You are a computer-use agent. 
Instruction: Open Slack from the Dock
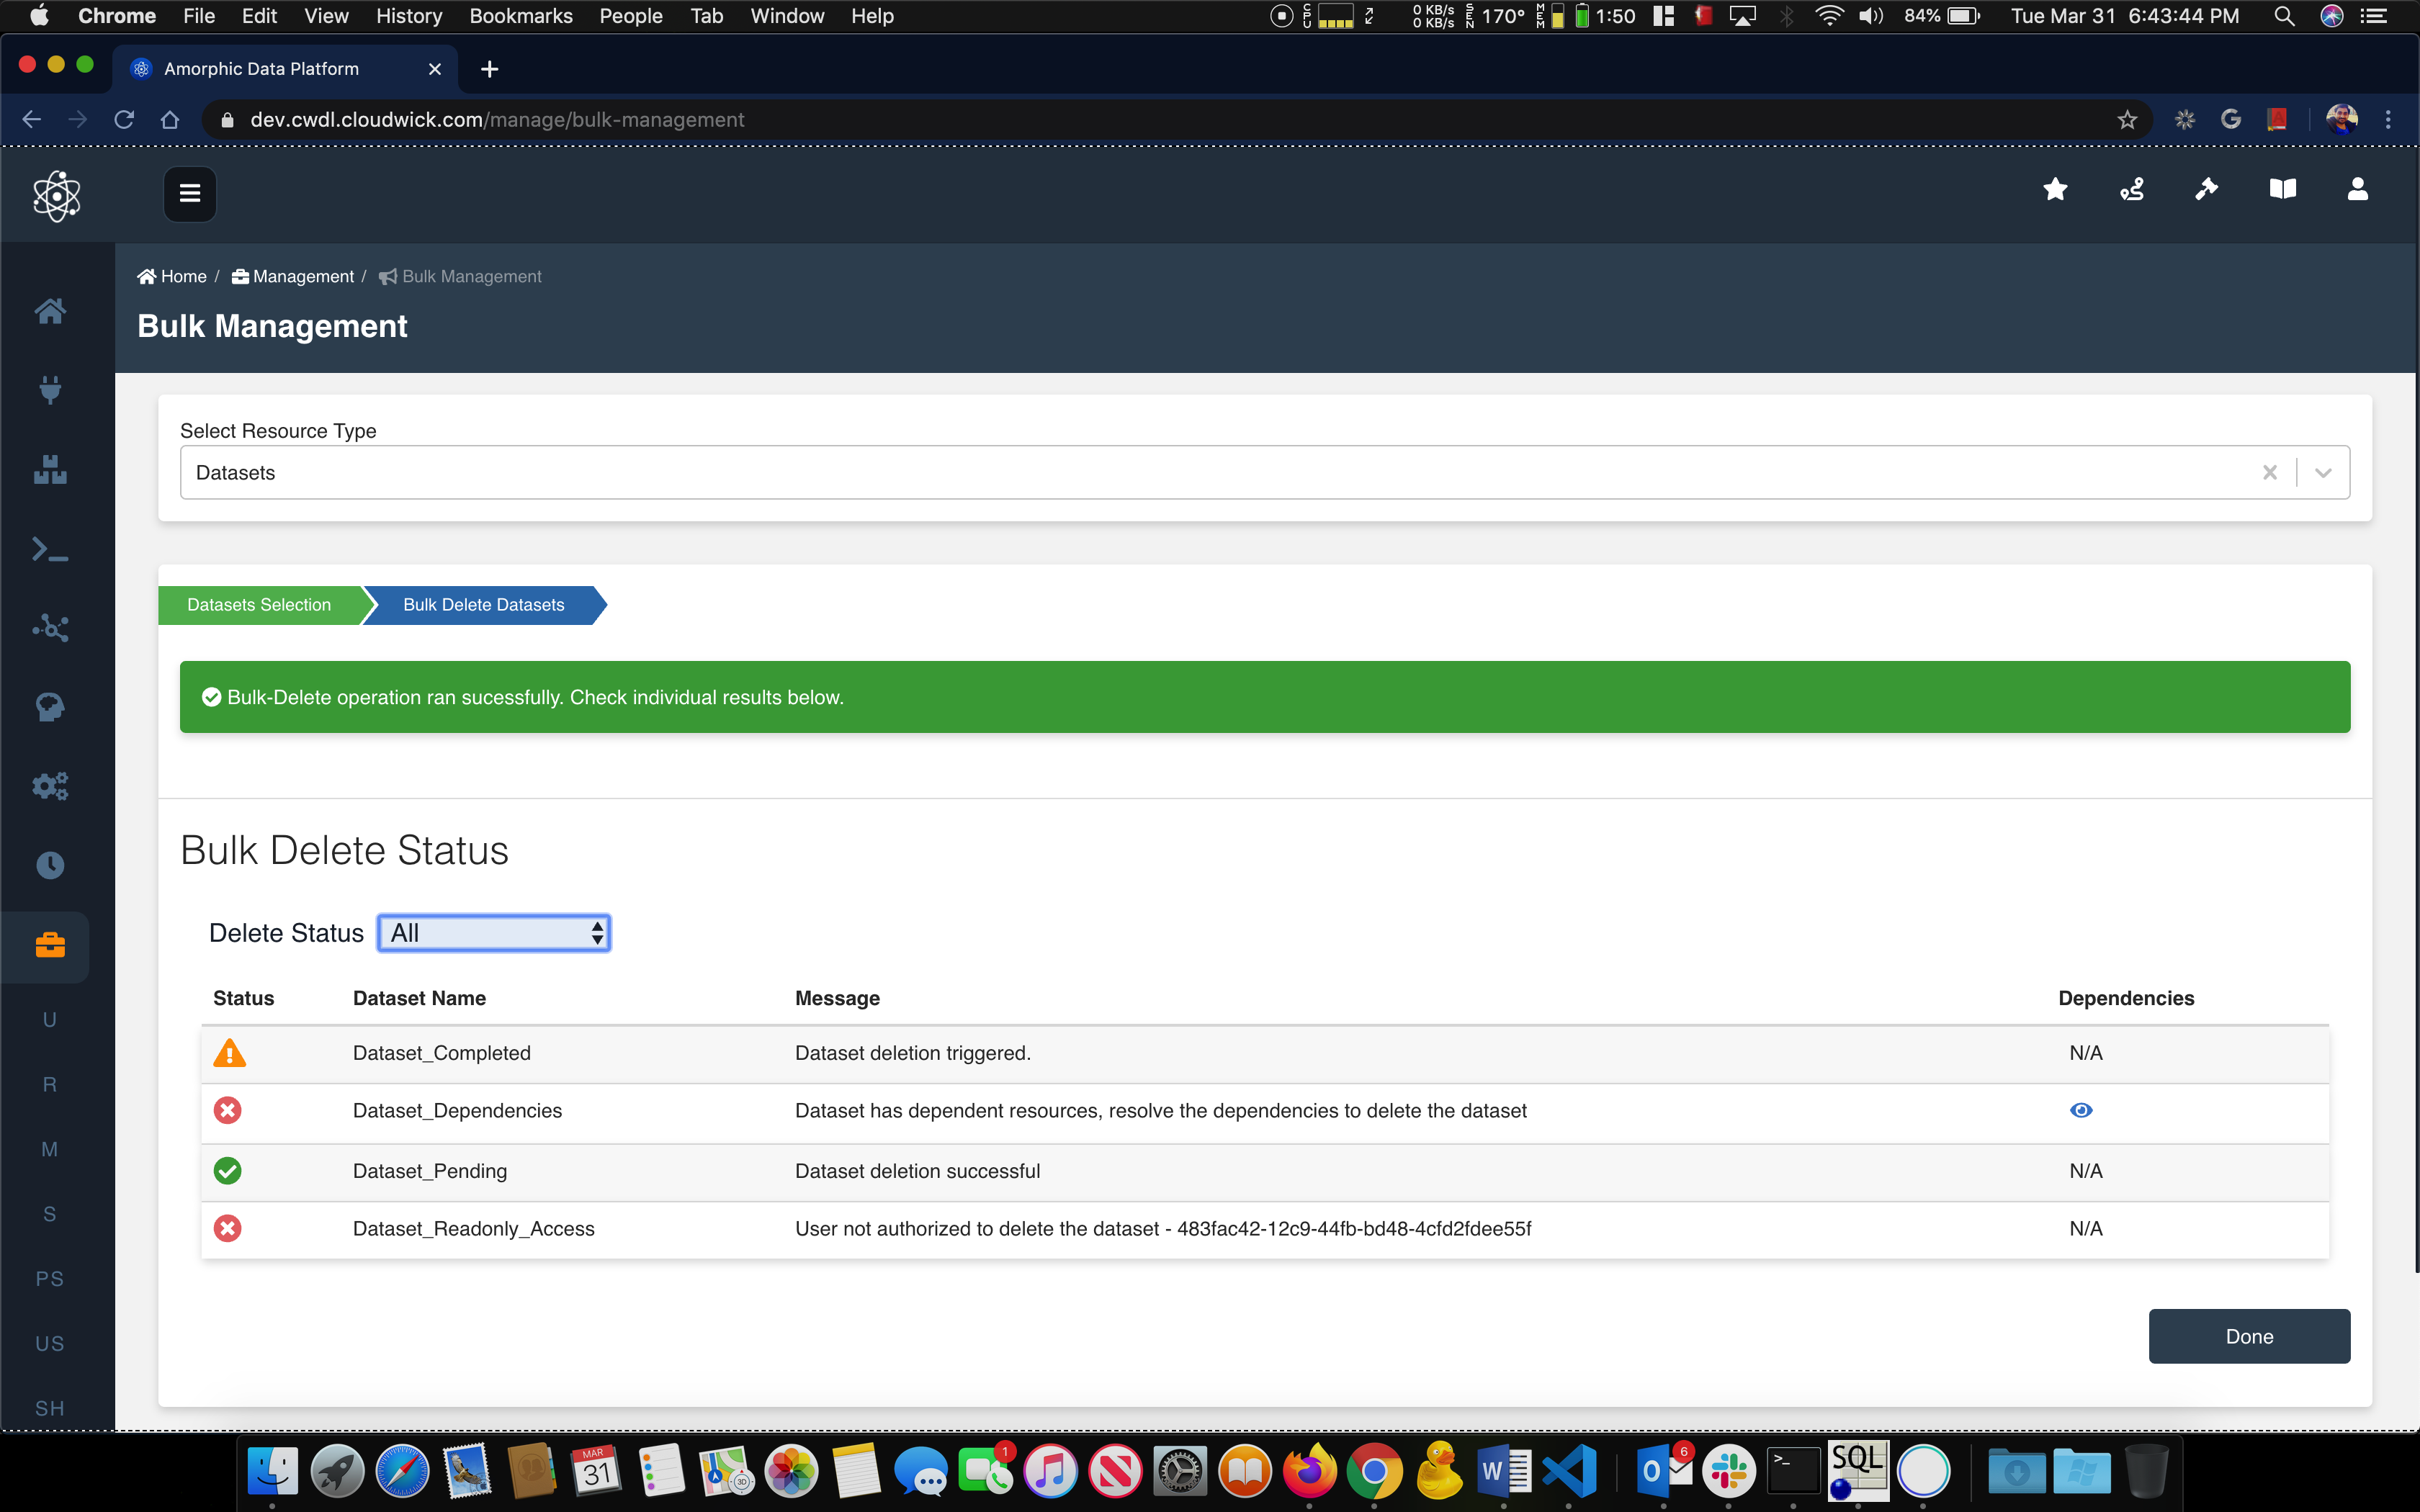click(x=1729, y=1471)
